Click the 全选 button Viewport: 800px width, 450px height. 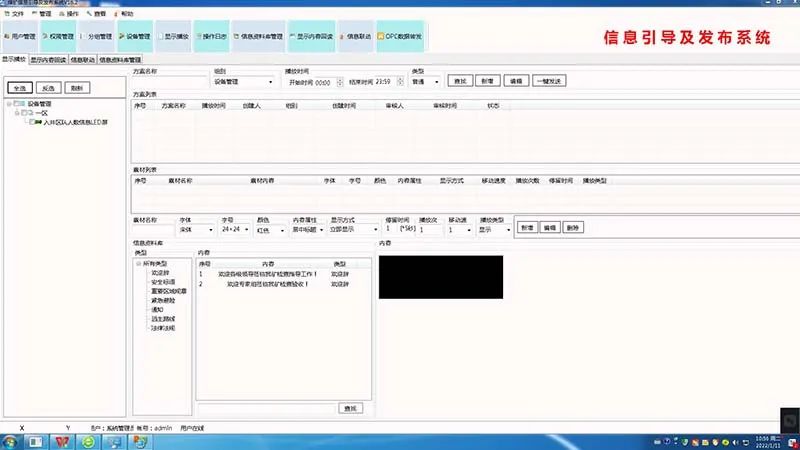[x=20, y=88]
